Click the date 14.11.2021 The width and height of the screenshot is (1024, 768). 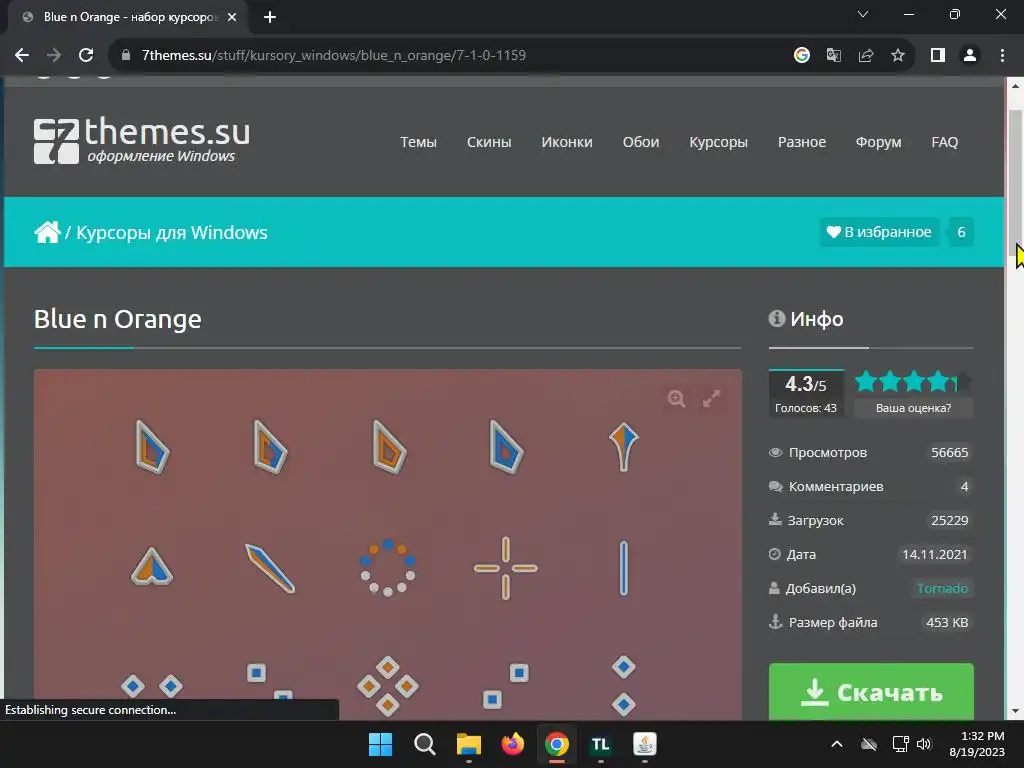tap(935, 554)
